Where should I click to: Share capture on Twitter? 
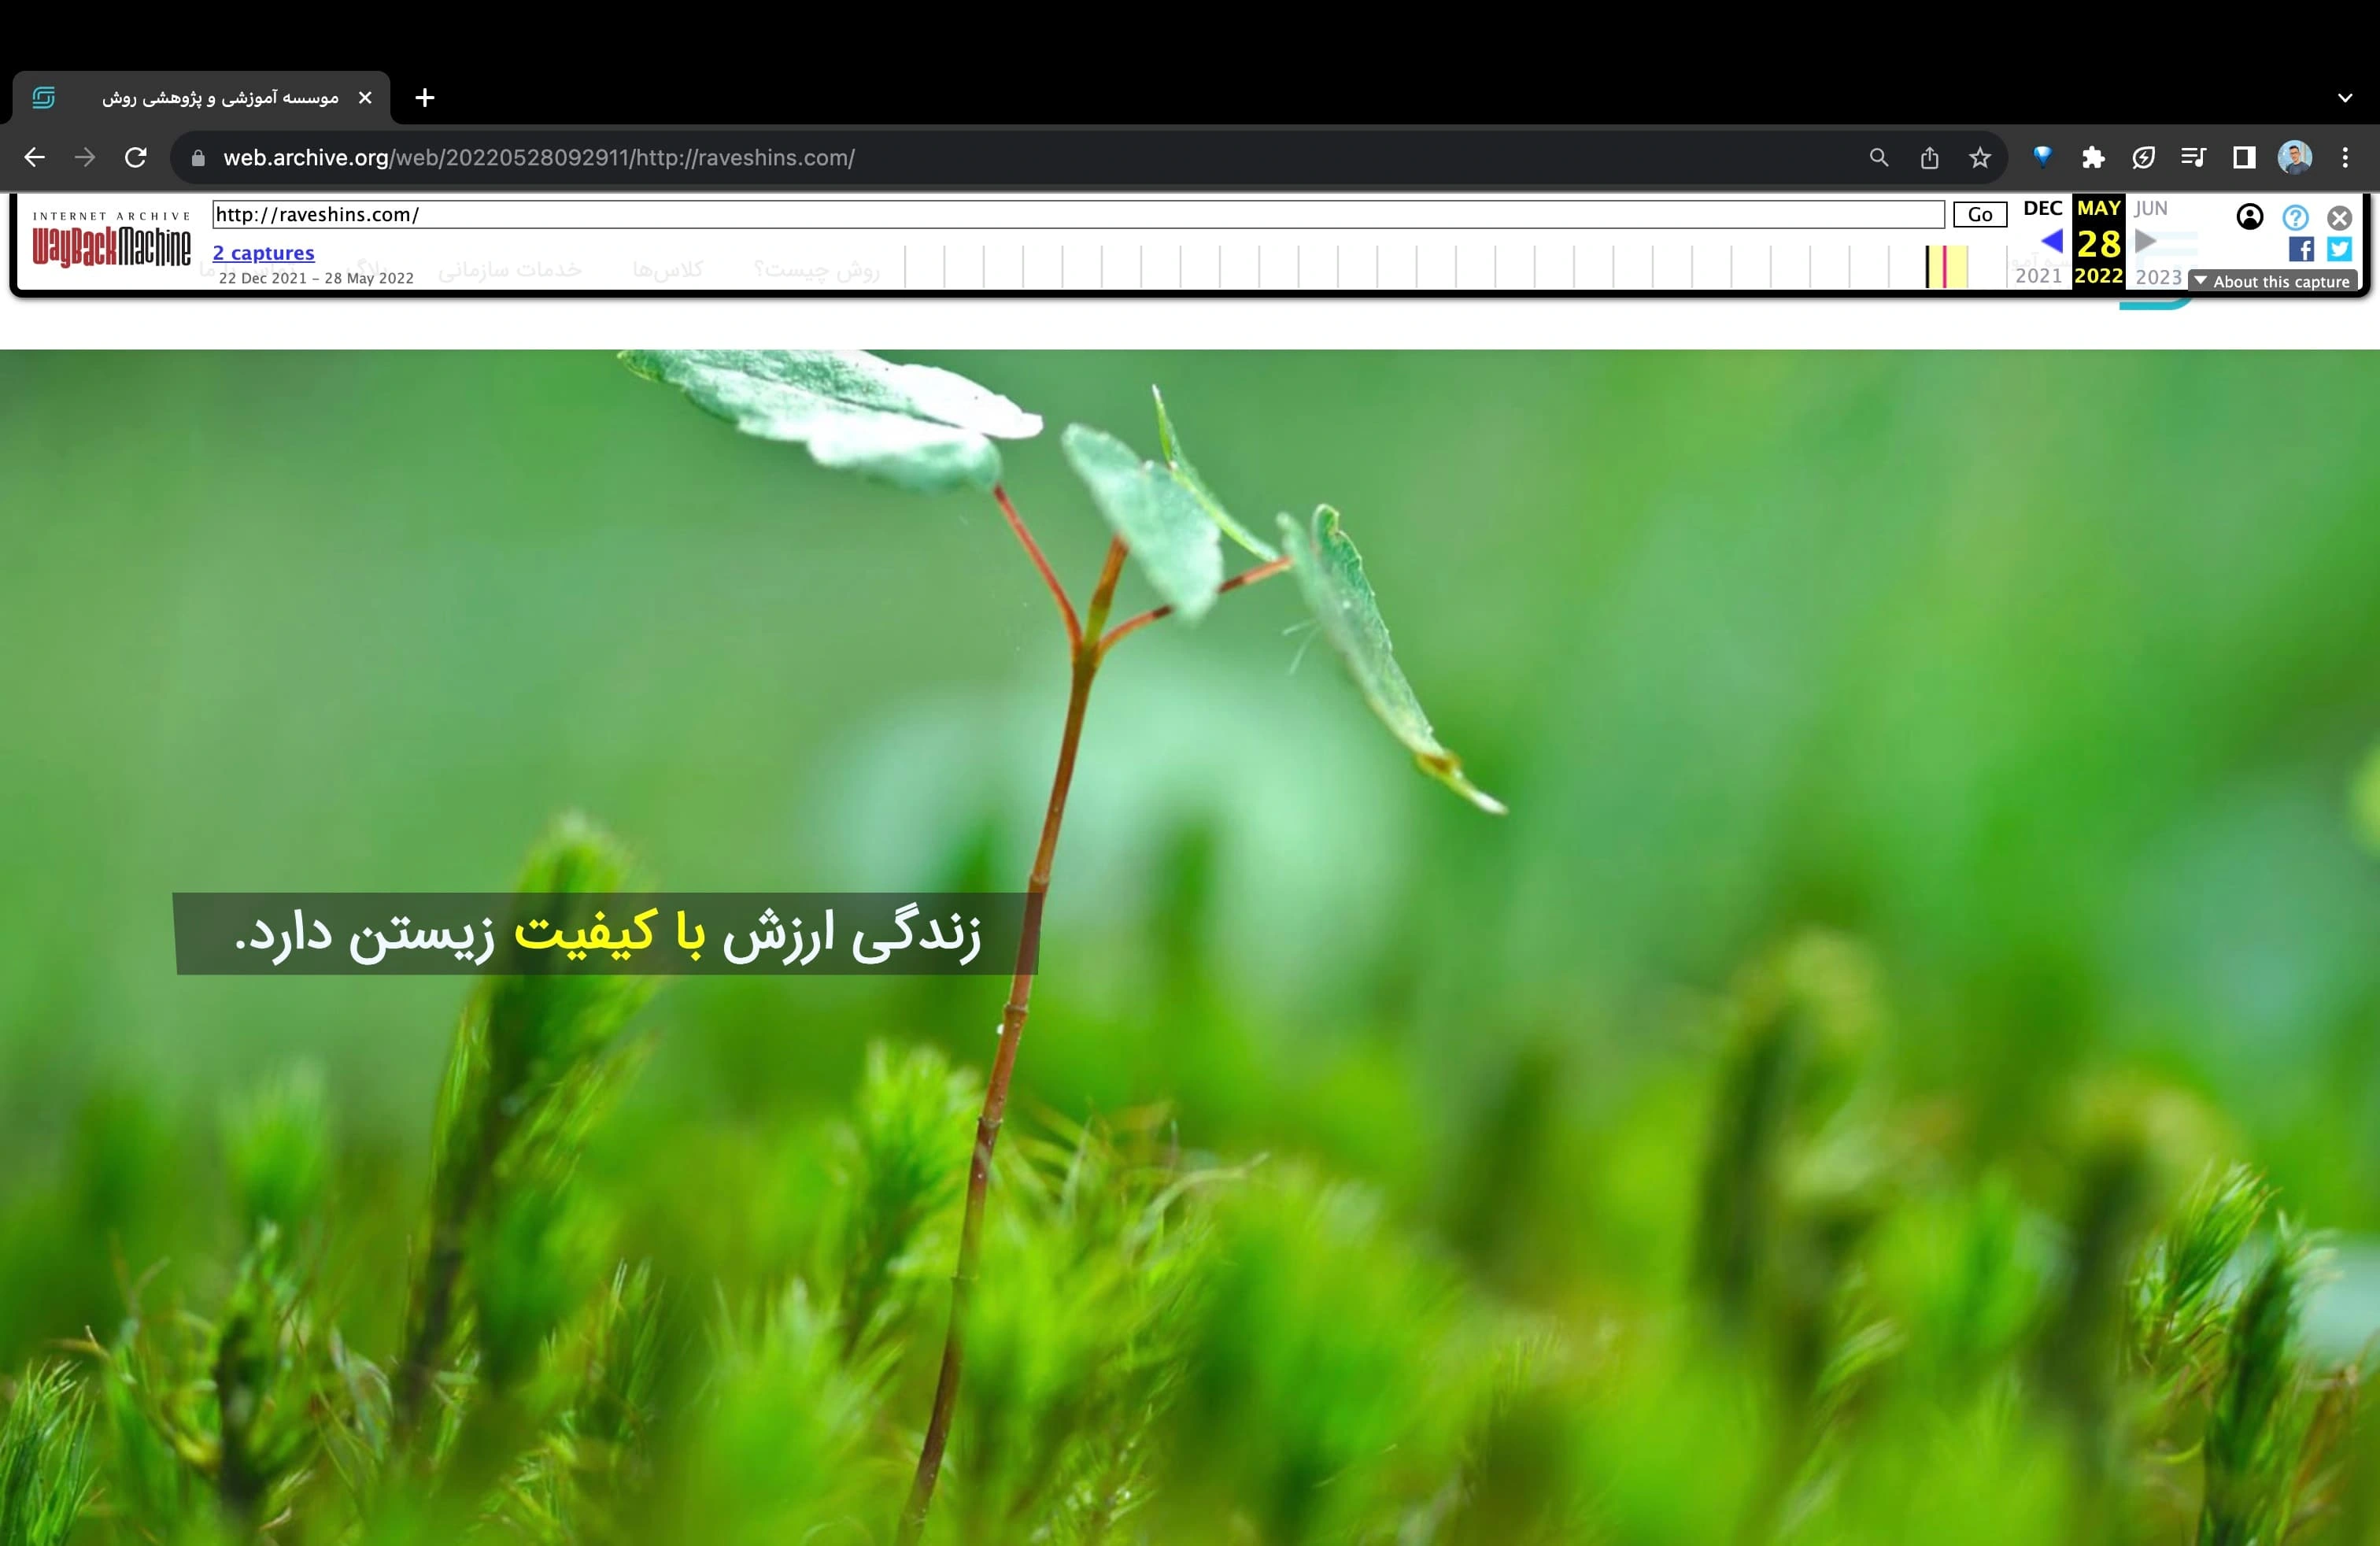pyautogui.click(x=2339, y=249)
